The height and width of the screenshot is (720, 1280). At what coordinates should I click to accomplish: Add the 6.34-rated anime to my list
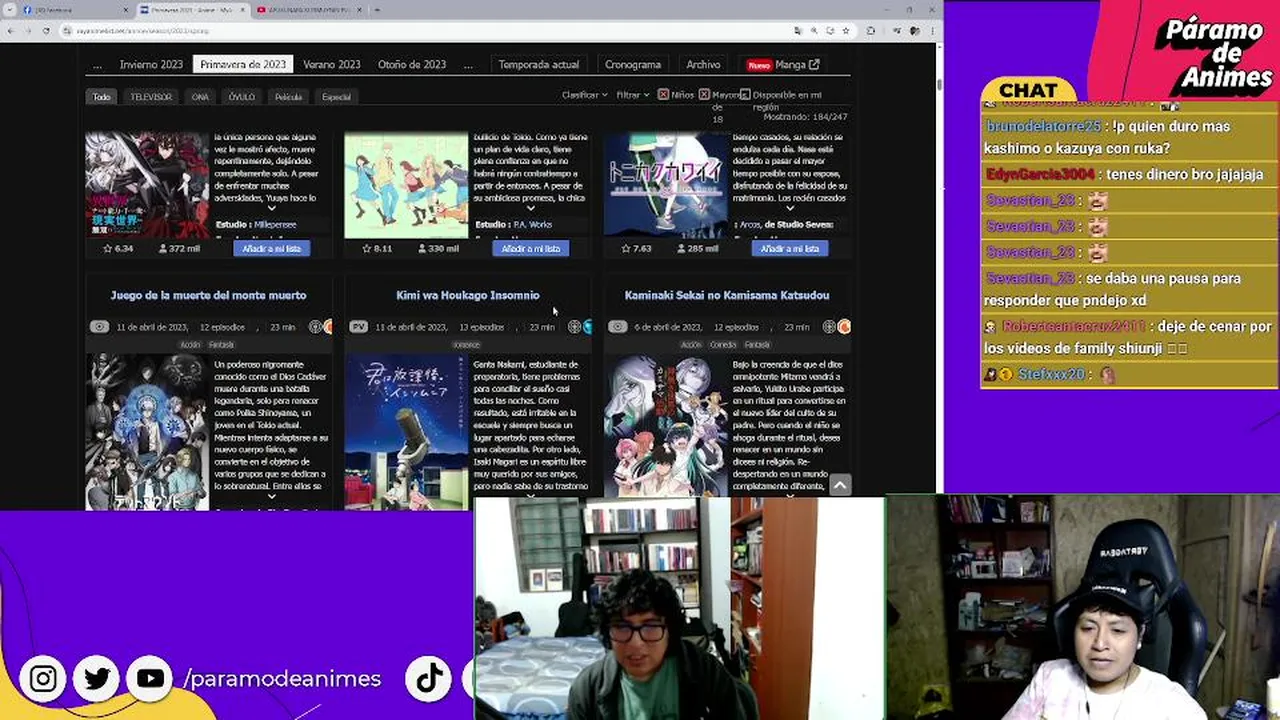pos(272,248)
